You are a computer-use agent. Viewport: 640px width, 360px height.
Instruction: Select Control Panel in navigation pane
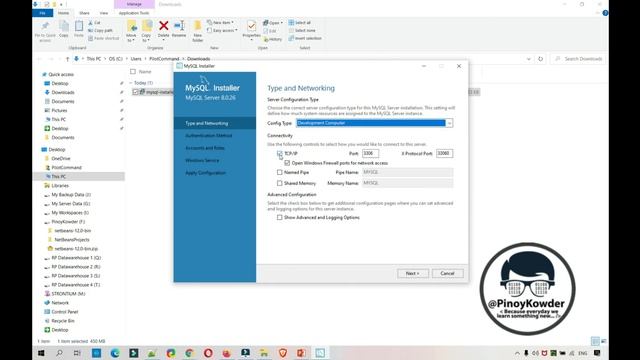pyautogui.click(x=64, y=312)
